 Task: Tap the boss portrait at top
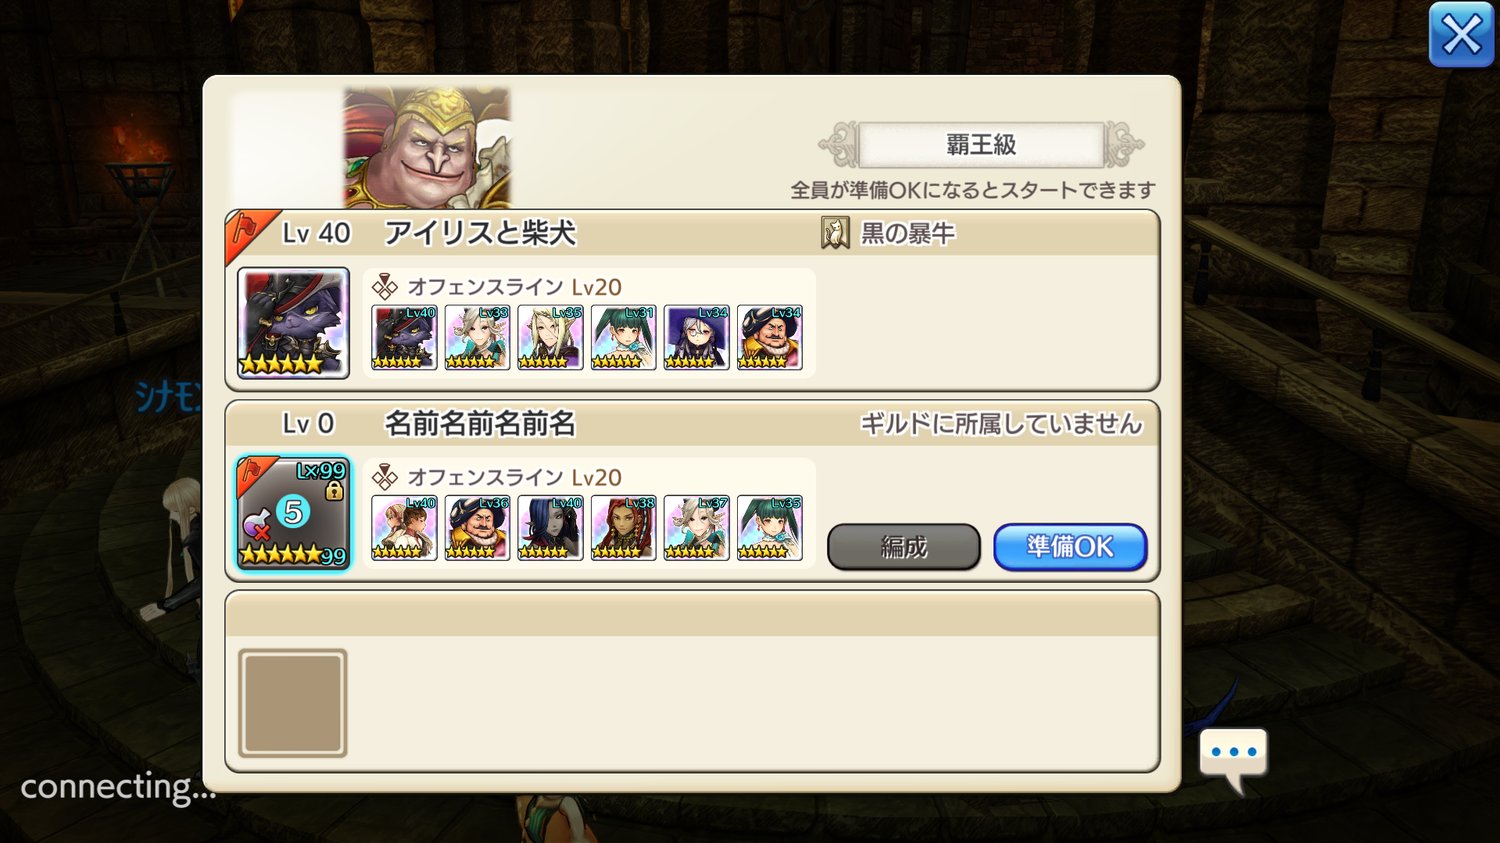(x=427, y=148)
